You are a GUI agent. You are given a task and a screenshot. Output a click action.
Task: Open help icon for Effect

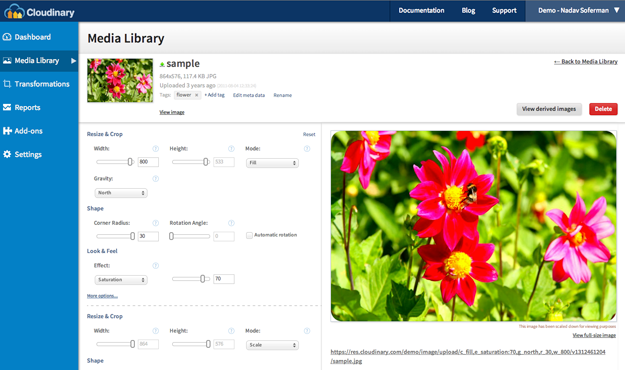(x=155, y=266)
